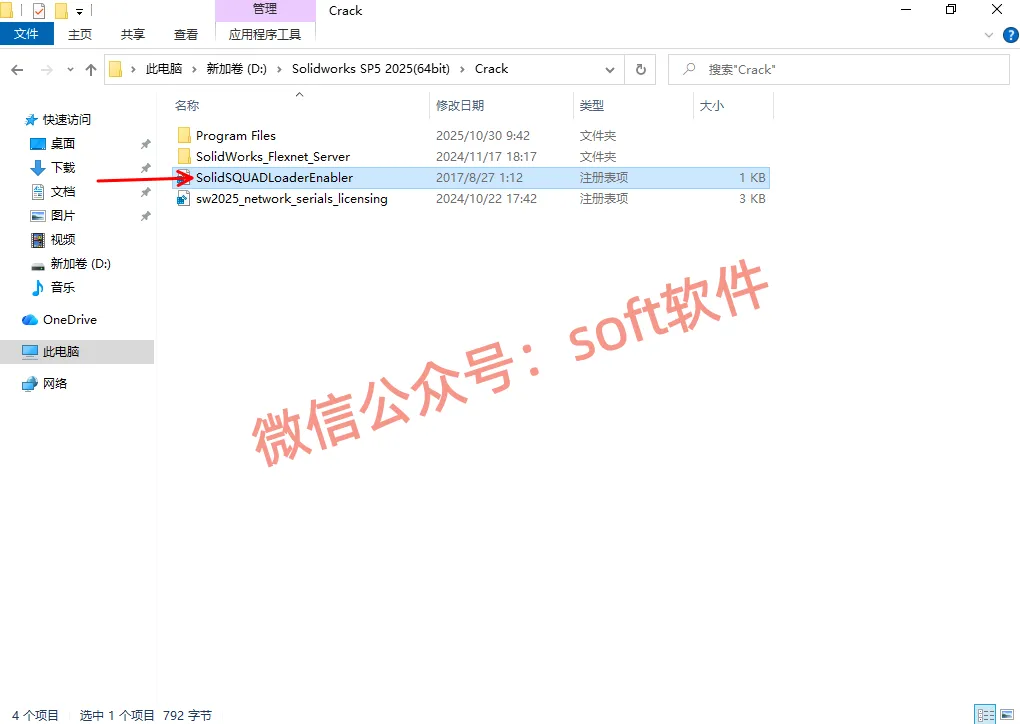Viewport: 1020px width, 724px height.
Task: Open the address bar history dropdown
Action: tap(610, 70)
